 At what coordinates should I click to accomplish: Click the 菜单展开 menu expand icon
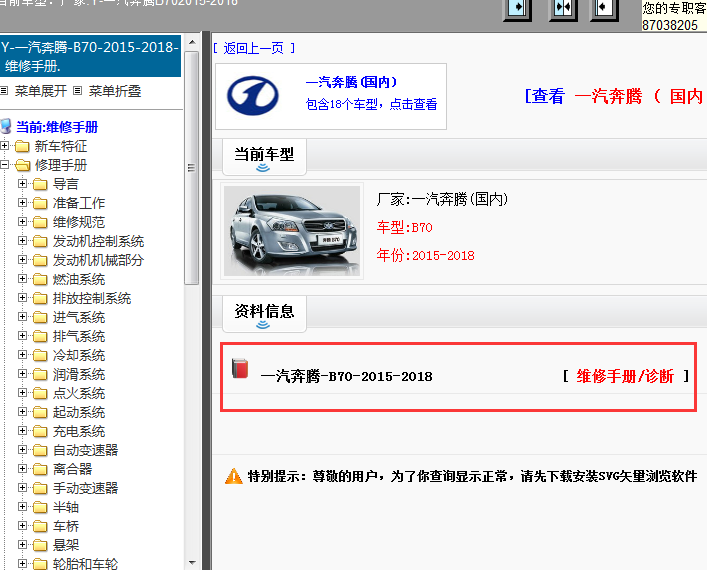point(5,91)
